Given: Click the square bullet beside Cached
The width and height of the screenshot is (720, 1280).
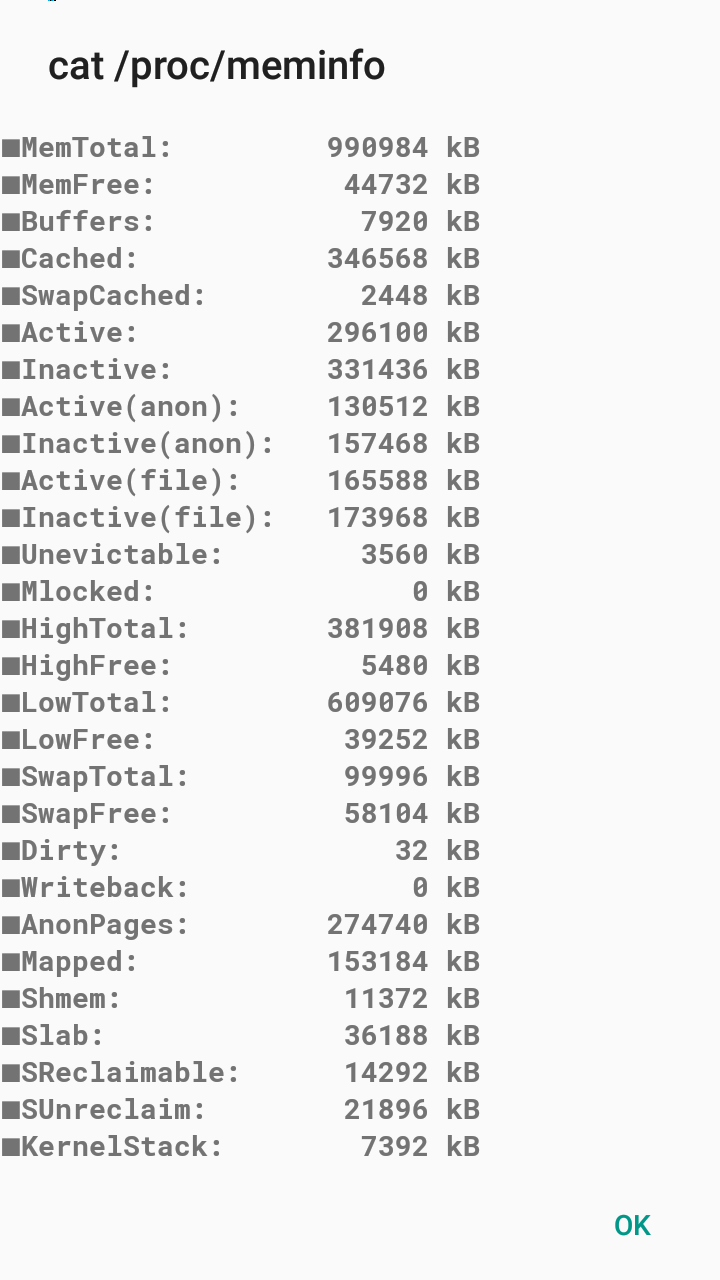Looking at the screenshot, I should 11,260.
